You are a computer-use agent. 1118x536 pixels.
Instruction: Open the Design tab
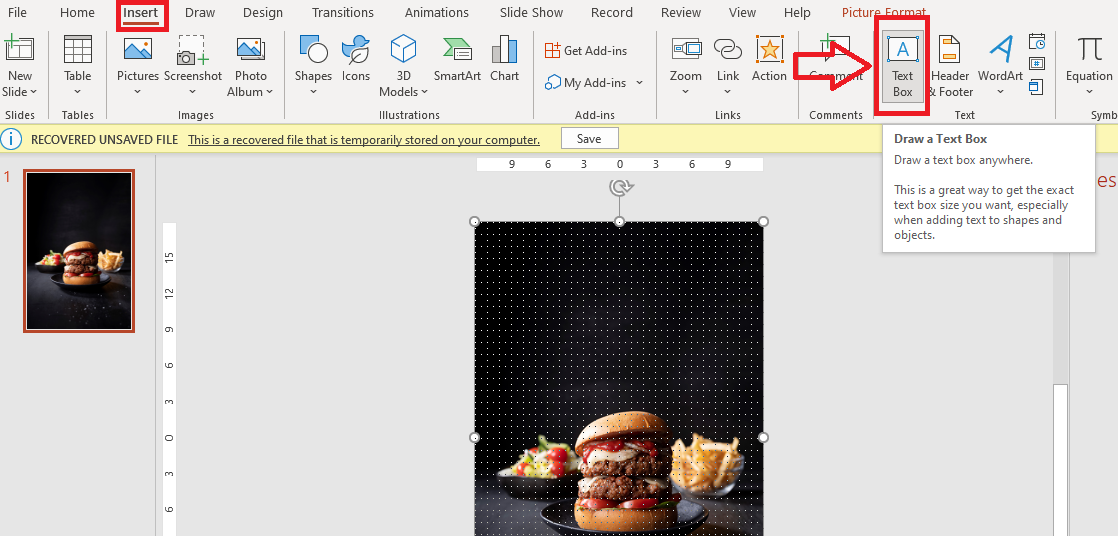pyautogui.click(x=262, y=13)
